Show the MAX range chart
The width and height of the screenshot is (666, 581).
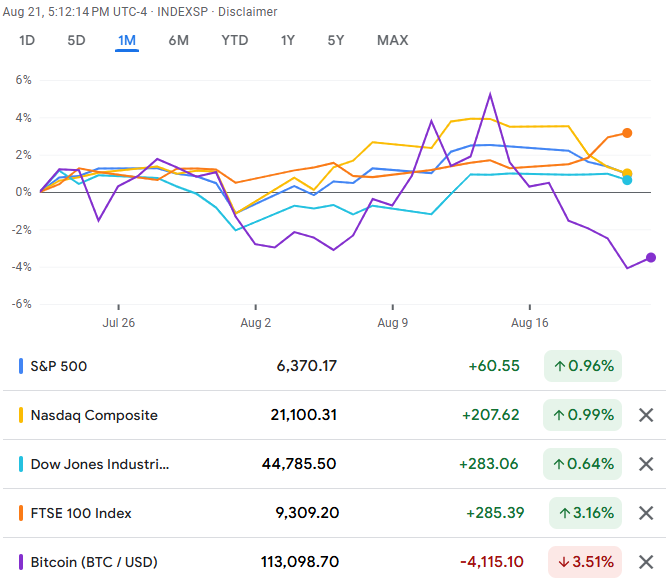pos(392,40)
